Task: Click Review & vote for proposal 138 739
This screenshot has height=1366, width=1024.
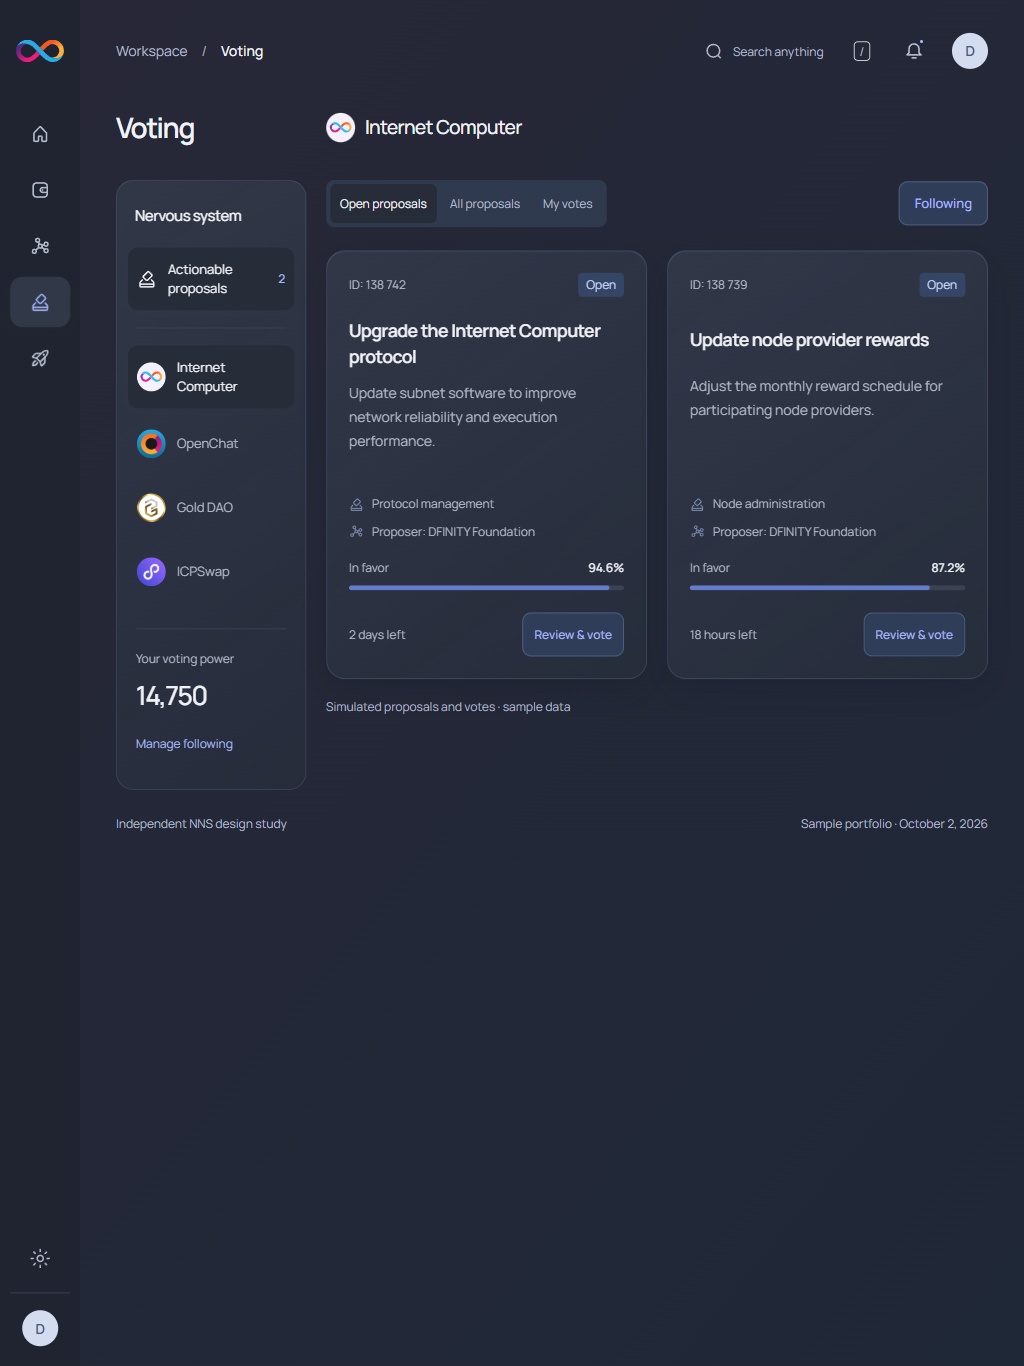Action: coord(914,635)
